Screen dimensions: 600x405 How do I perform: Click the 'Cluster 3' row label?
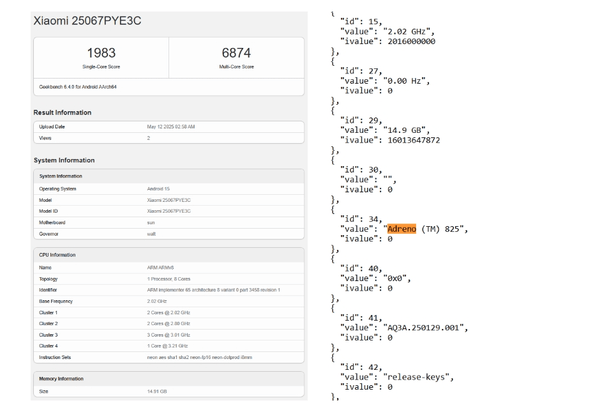coord(48,335)
